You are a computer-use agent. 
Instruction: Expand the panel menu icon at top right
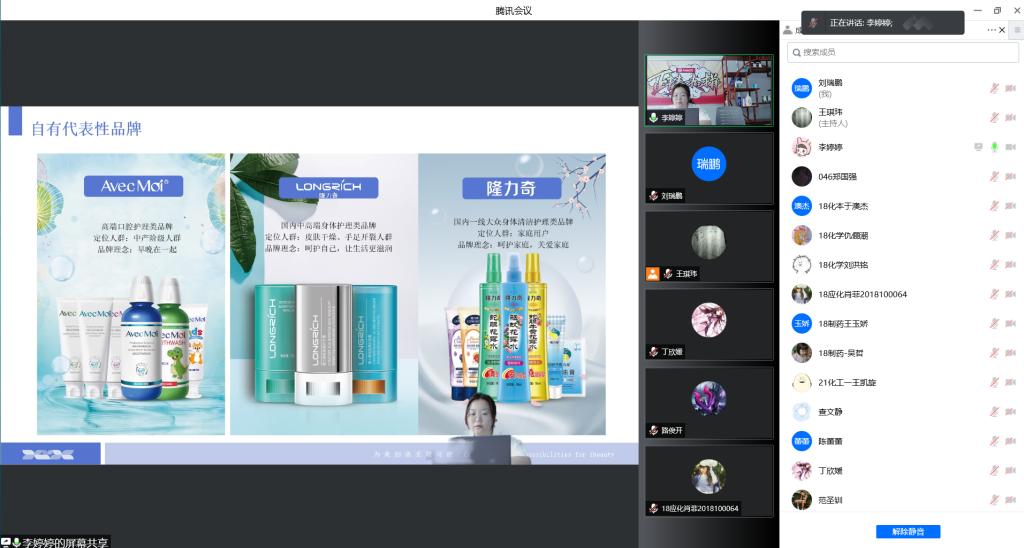(1017, 30)
